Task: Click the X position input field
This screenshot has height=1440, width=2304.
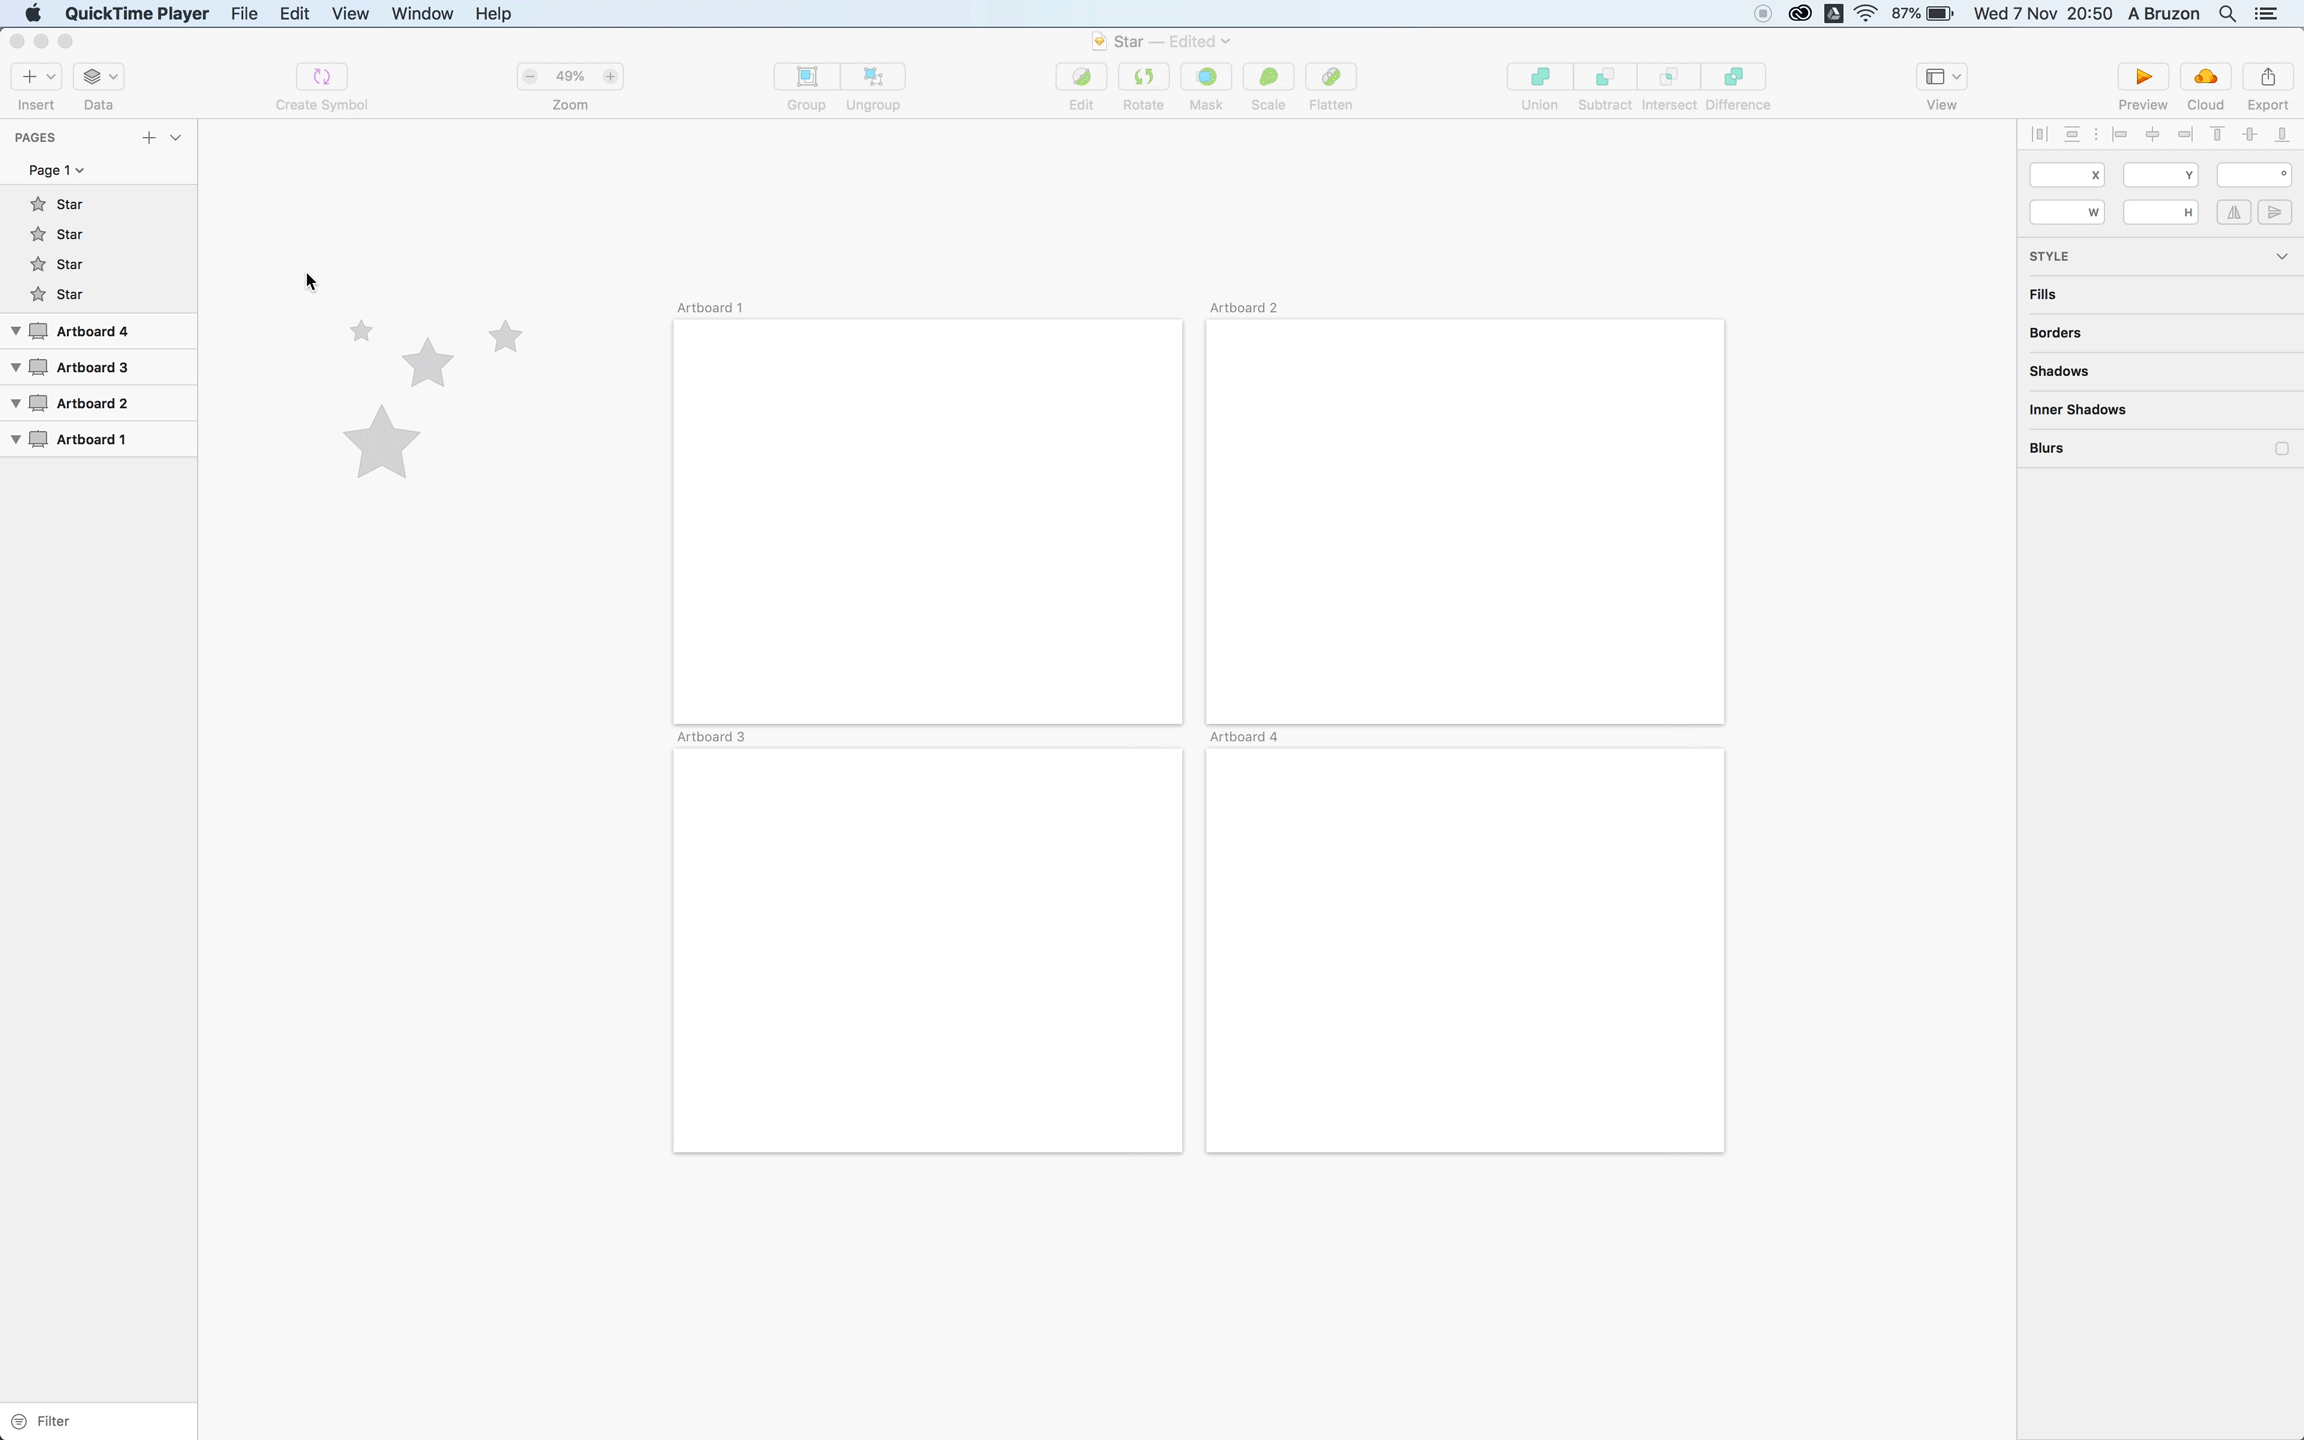Action: pyautogui.click(x=2060, y=175)
